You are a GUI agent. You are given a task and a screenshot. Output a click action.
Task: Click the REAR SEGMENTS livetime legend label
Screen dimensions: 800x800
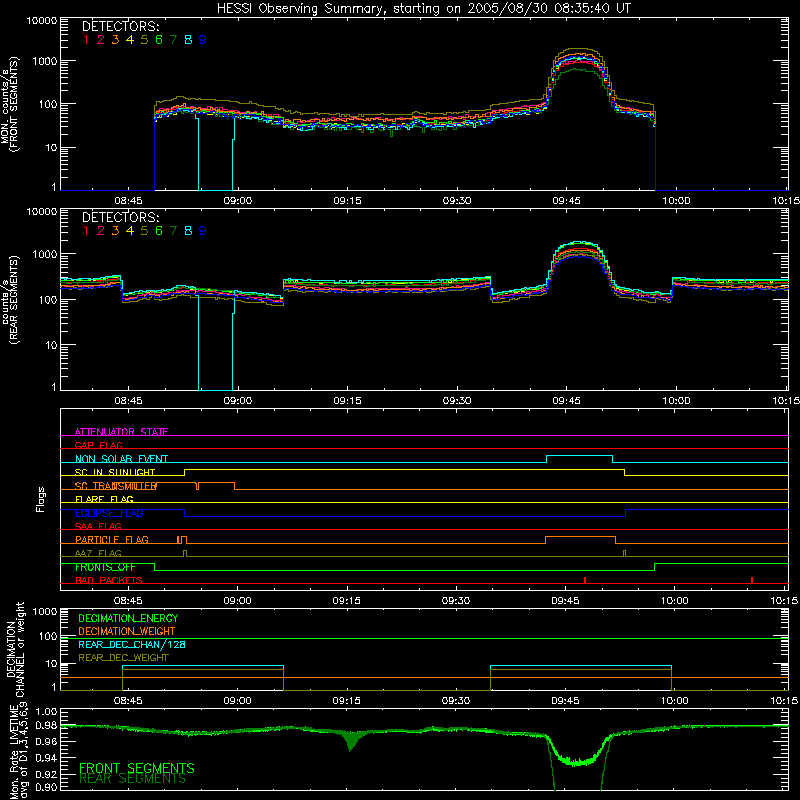click(132, 779)
